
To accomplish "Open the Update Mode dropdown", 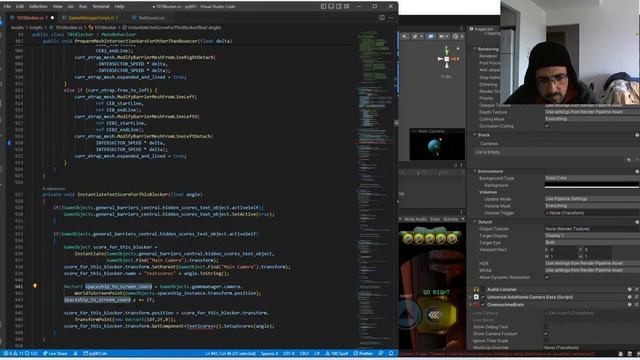I will (x=592, y=199).
